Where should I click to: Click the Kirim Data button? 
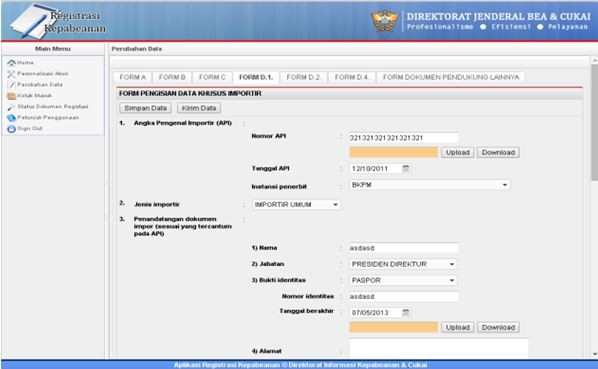(x=199, y=108)
